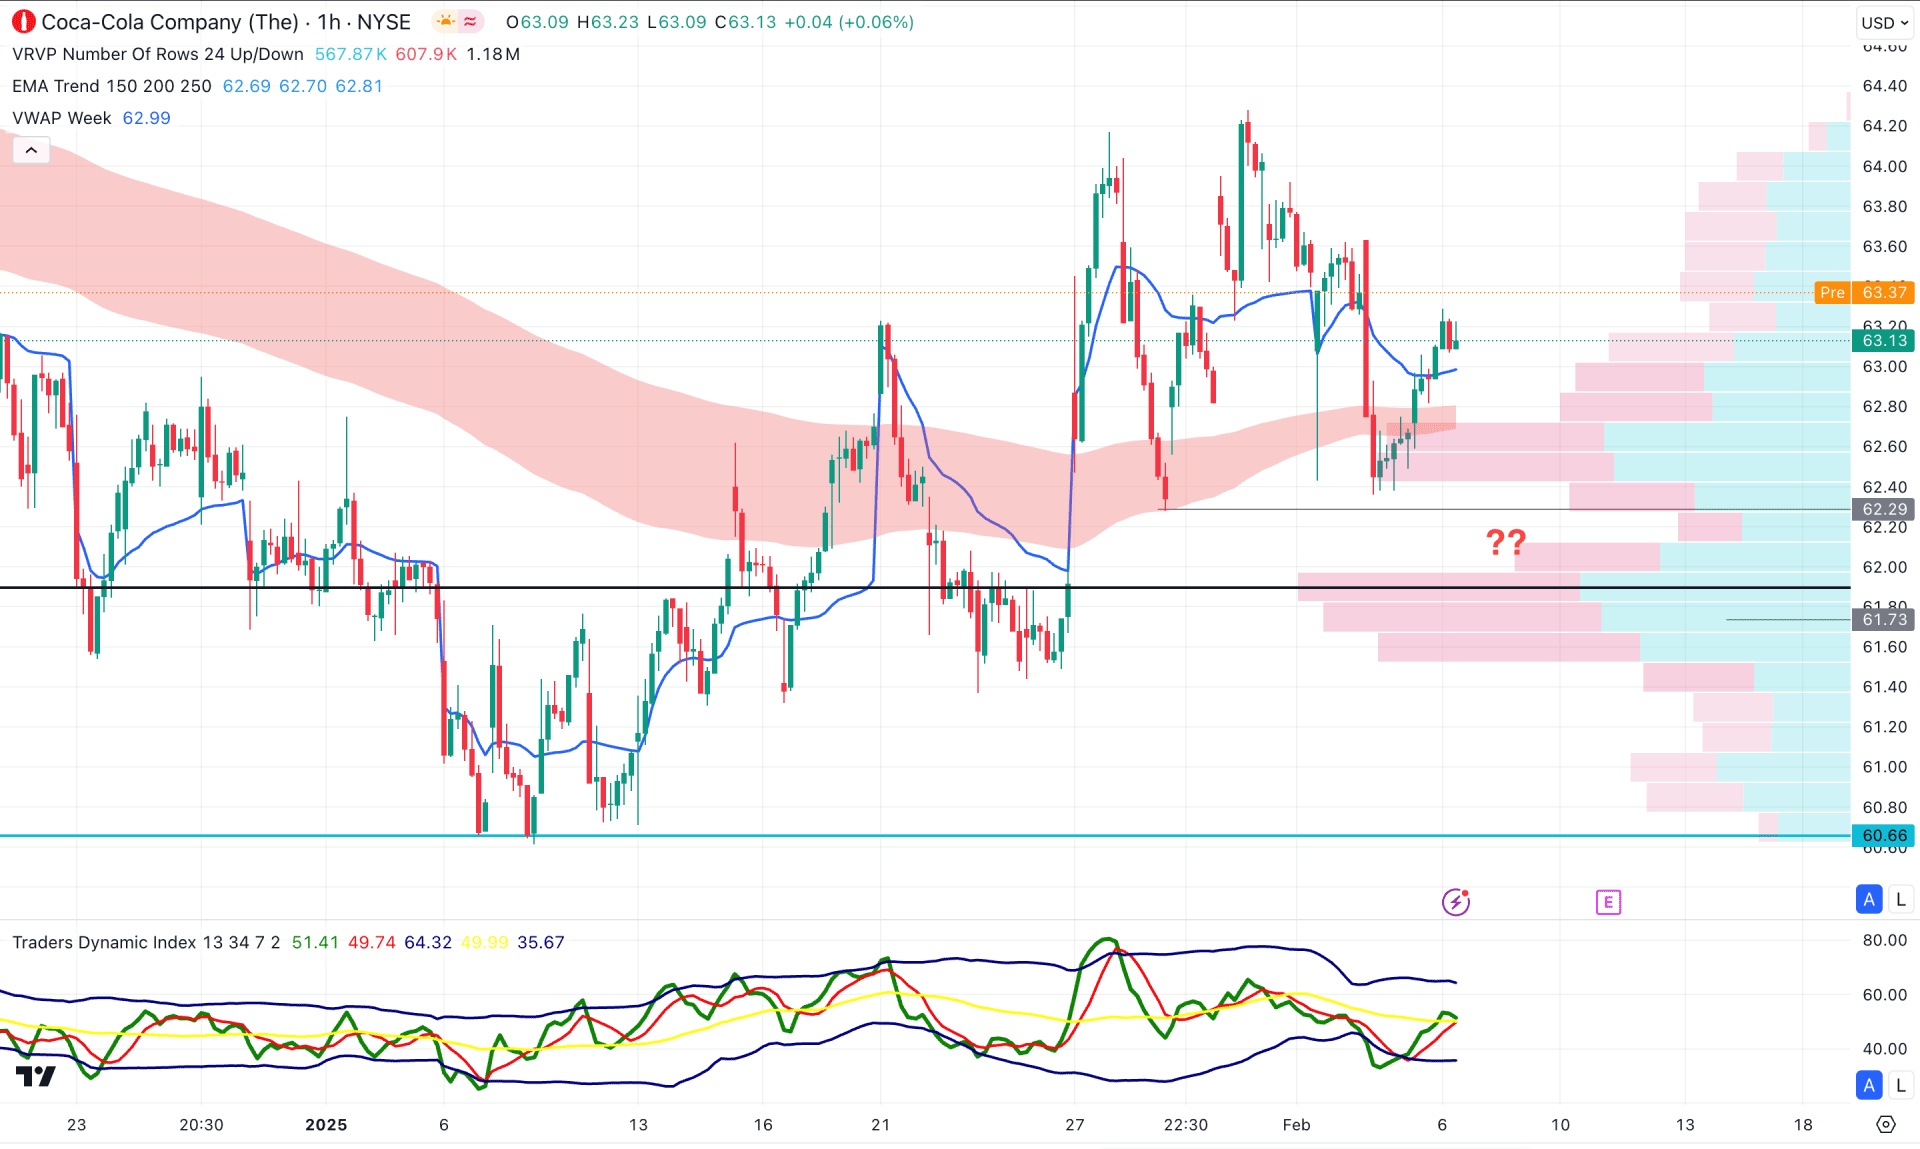Toggle log scale L on indicator pane
1920x1149 pixels.
tap(1901, 1084)
